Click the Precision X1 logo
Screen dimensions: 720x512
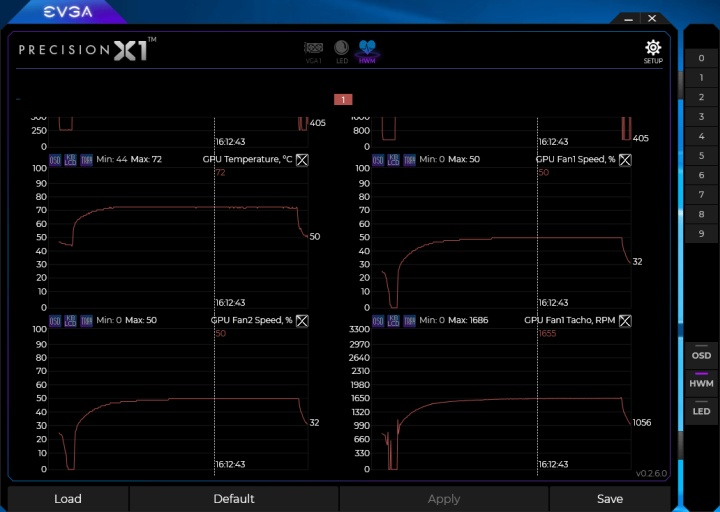tap(87, 49)
